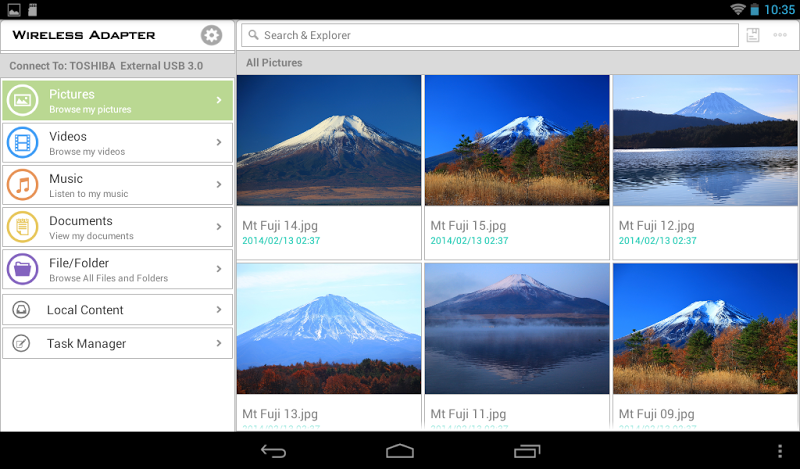The width and height of the screenshot is (800, 469).
Task: Click the Listen to my music subtitle
Action: [89, 194]
